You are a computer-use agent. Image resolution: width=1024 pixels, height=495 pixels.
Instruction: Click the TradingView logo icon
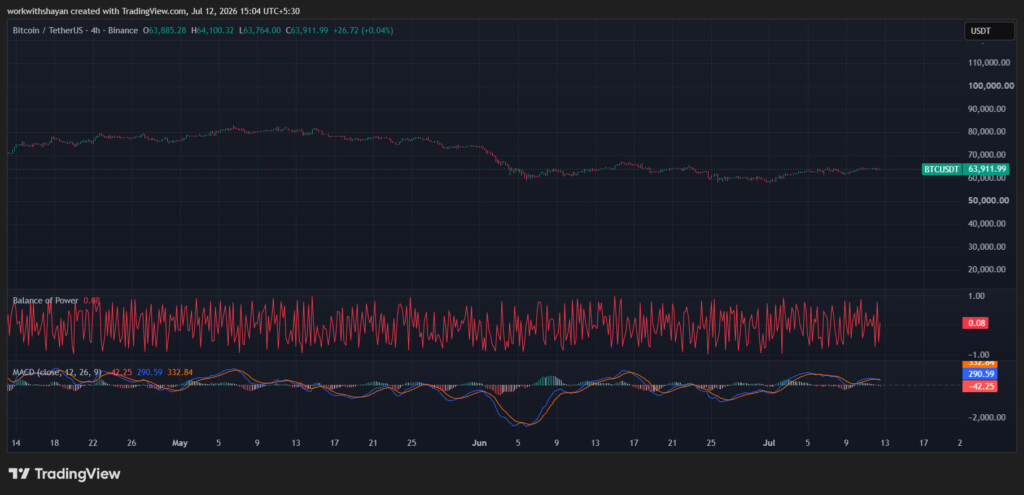coord(18,474)
